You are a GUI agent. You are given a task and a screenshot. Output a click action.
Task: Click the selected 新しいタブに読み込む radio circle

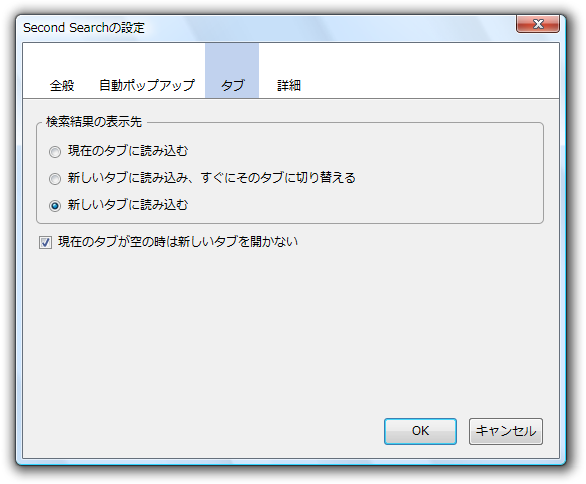click(x=55, y=206)
